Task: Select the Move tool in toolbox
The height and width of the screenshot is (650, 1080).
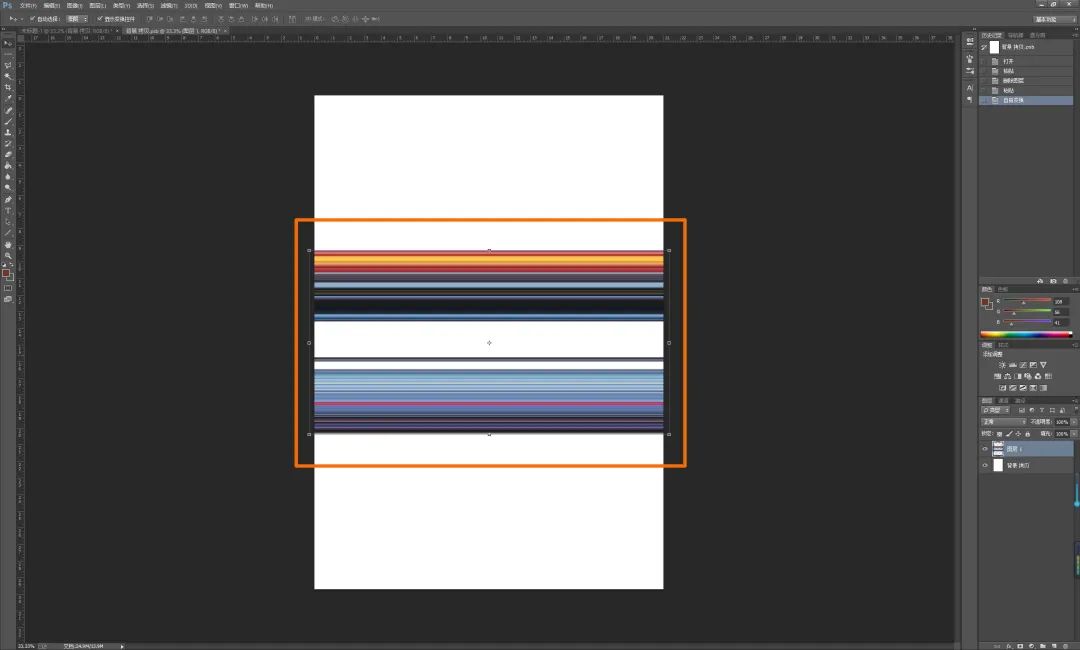Action: click(x=8, y=43)
